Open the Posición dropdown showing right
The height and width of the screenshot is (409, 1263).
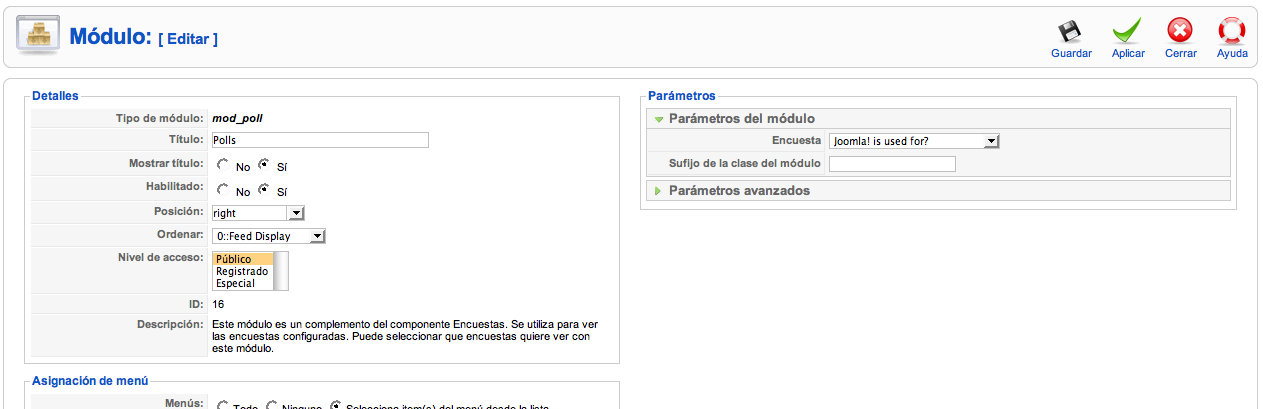pos(257,213)
